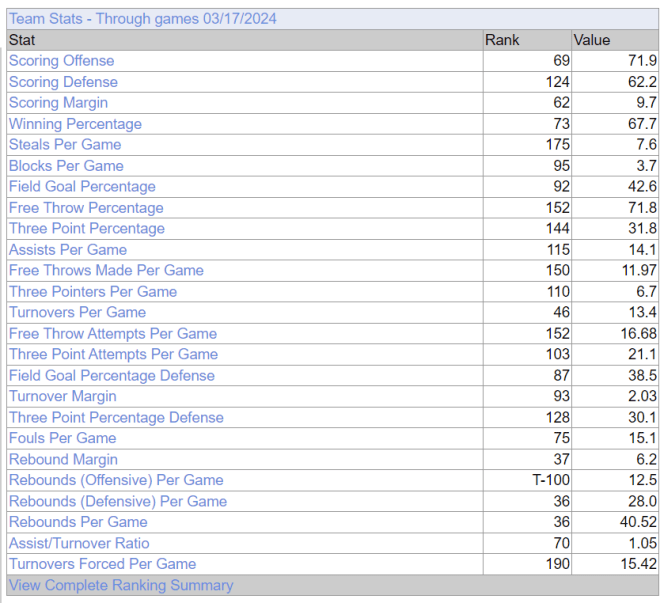
Task: Click the Fouls Per Game link
Action: point(63,438)
